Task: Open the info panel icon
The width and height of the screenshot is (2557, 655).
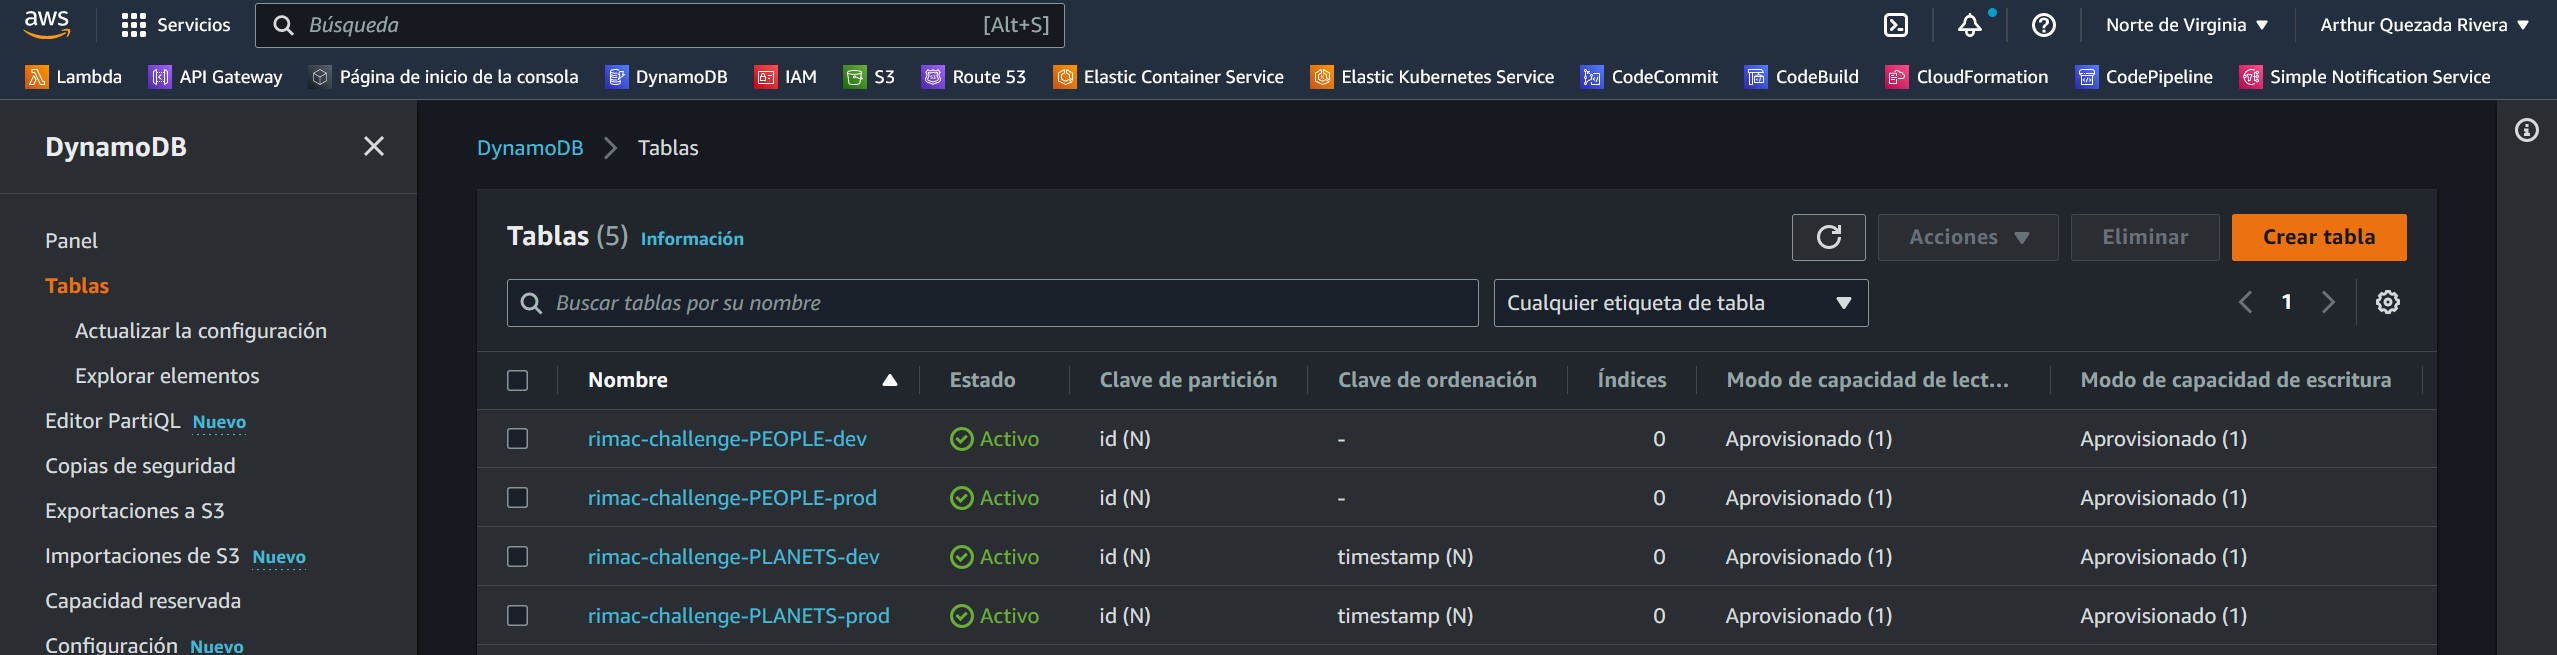Action: (x=2526, y=130)
